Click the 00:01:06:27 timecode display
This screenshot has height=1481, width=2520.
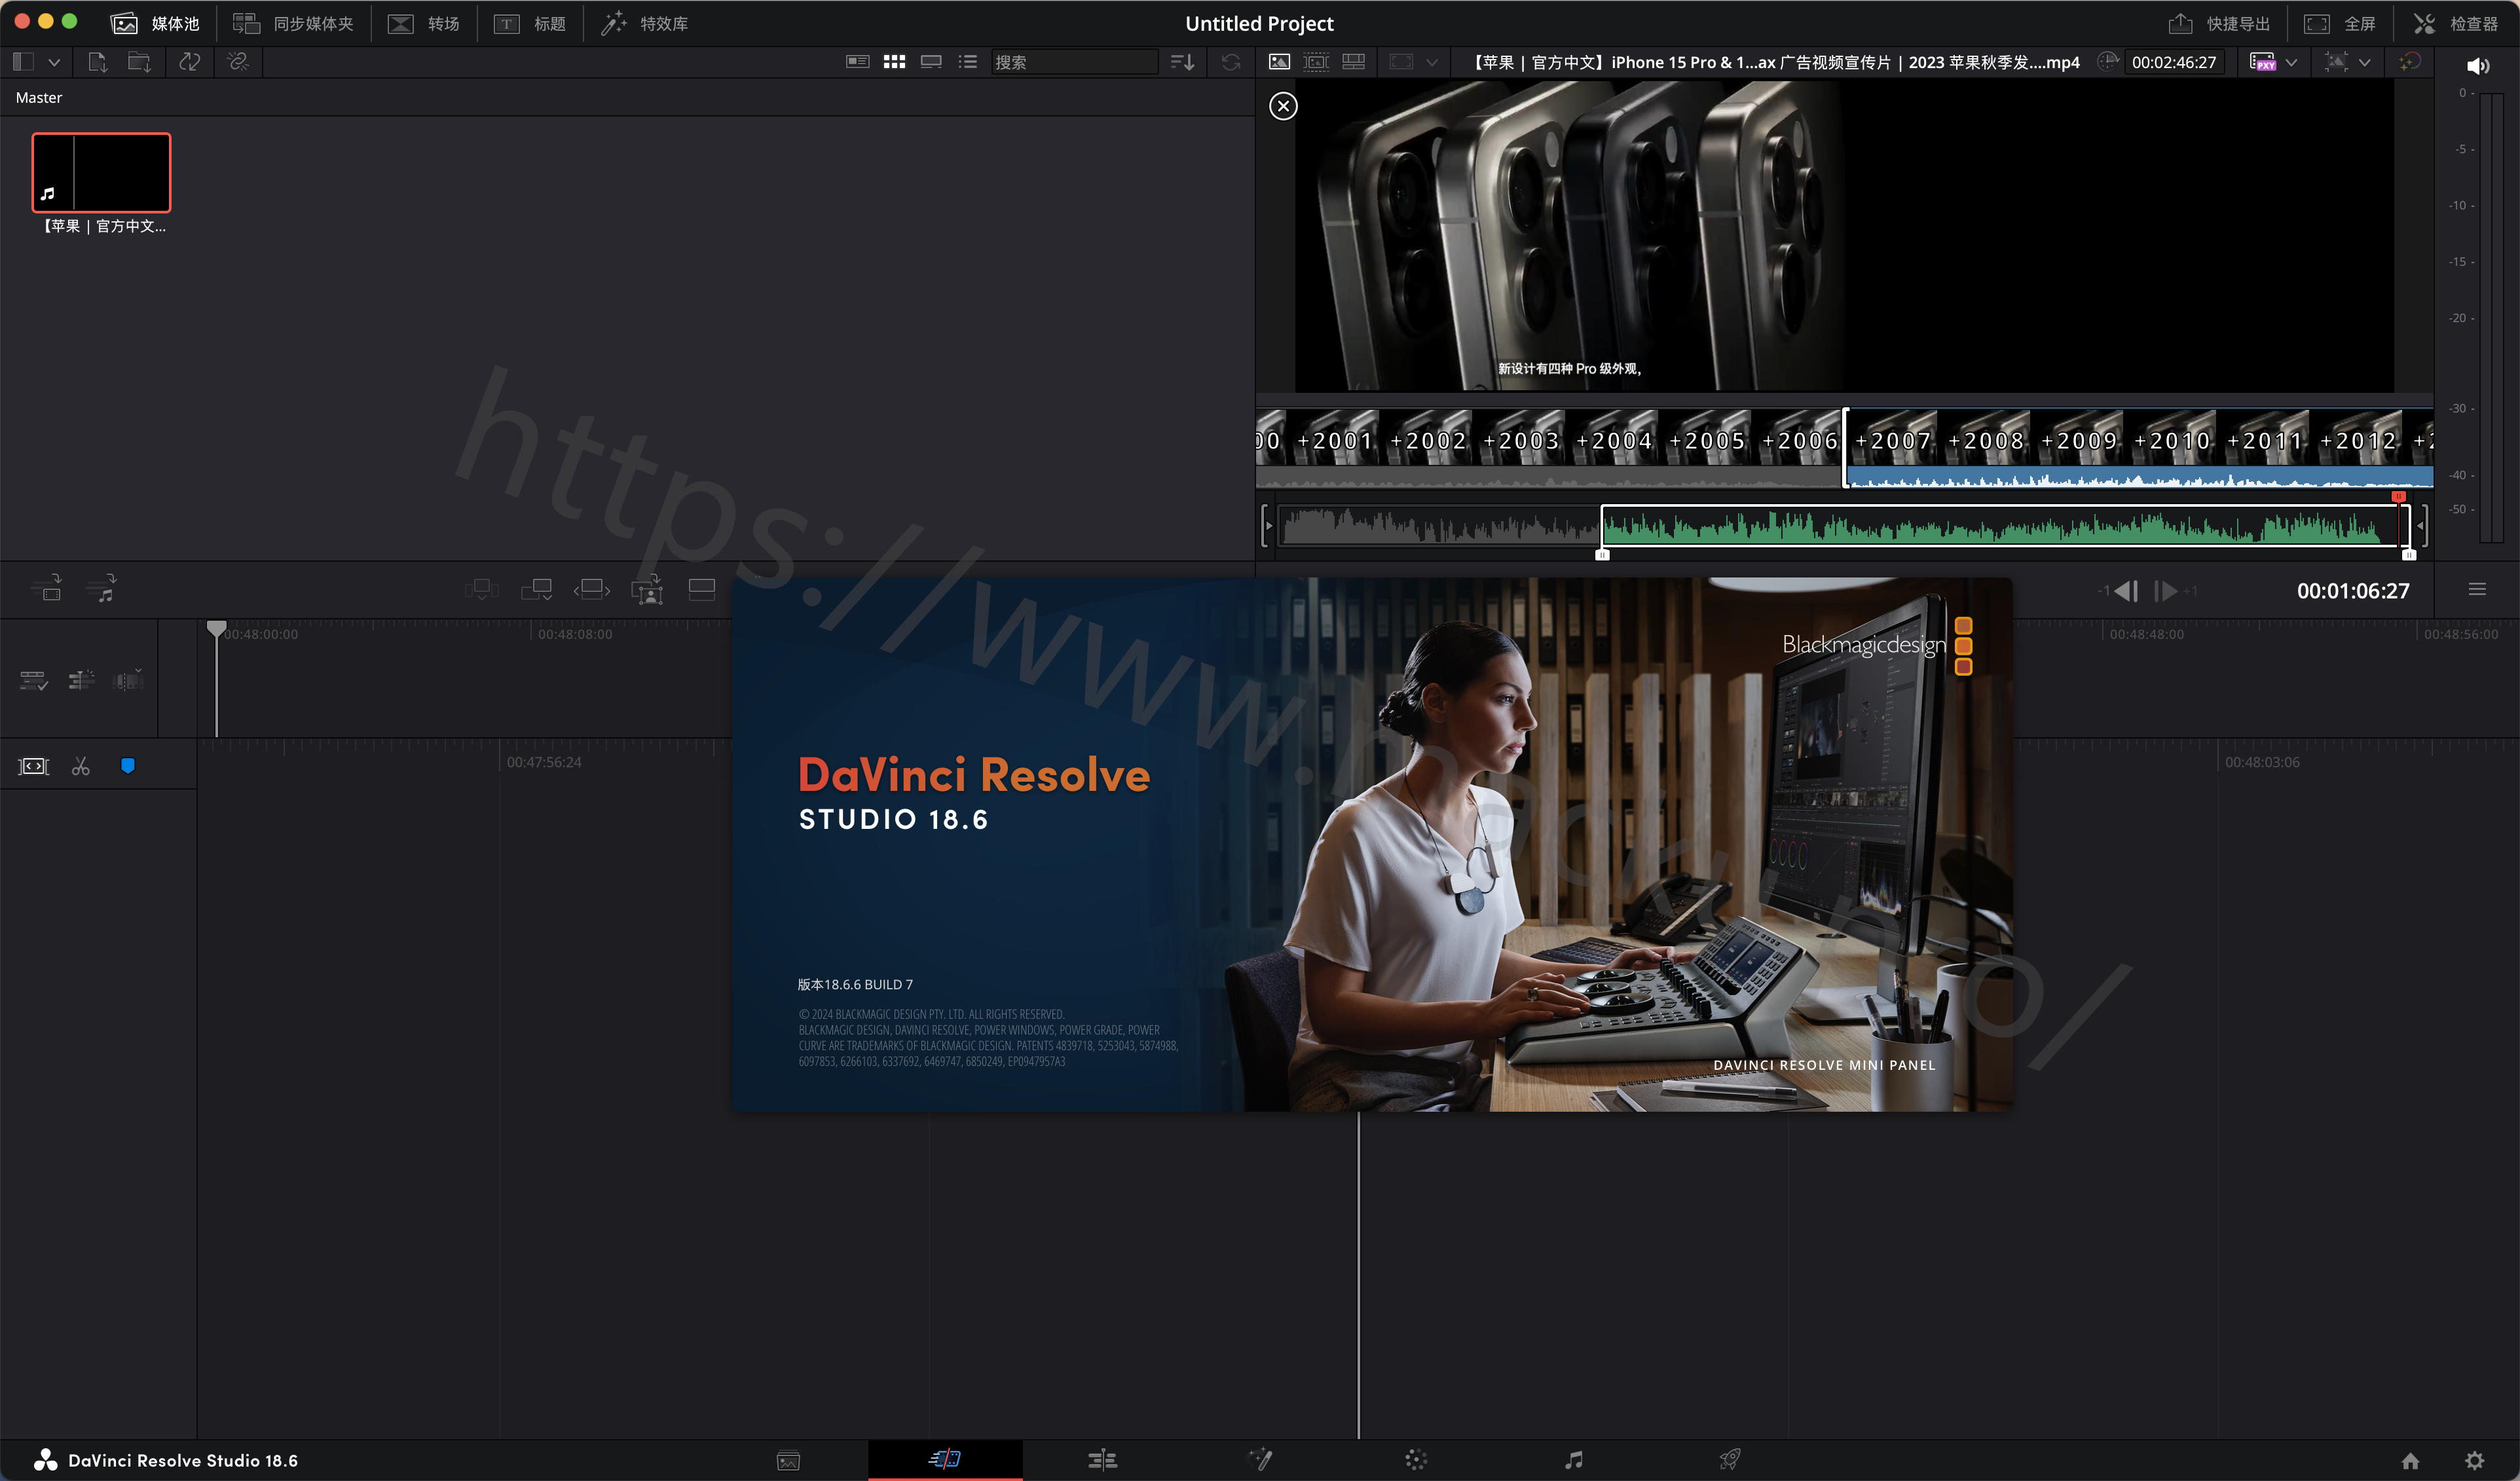(x=2353, y=591)
